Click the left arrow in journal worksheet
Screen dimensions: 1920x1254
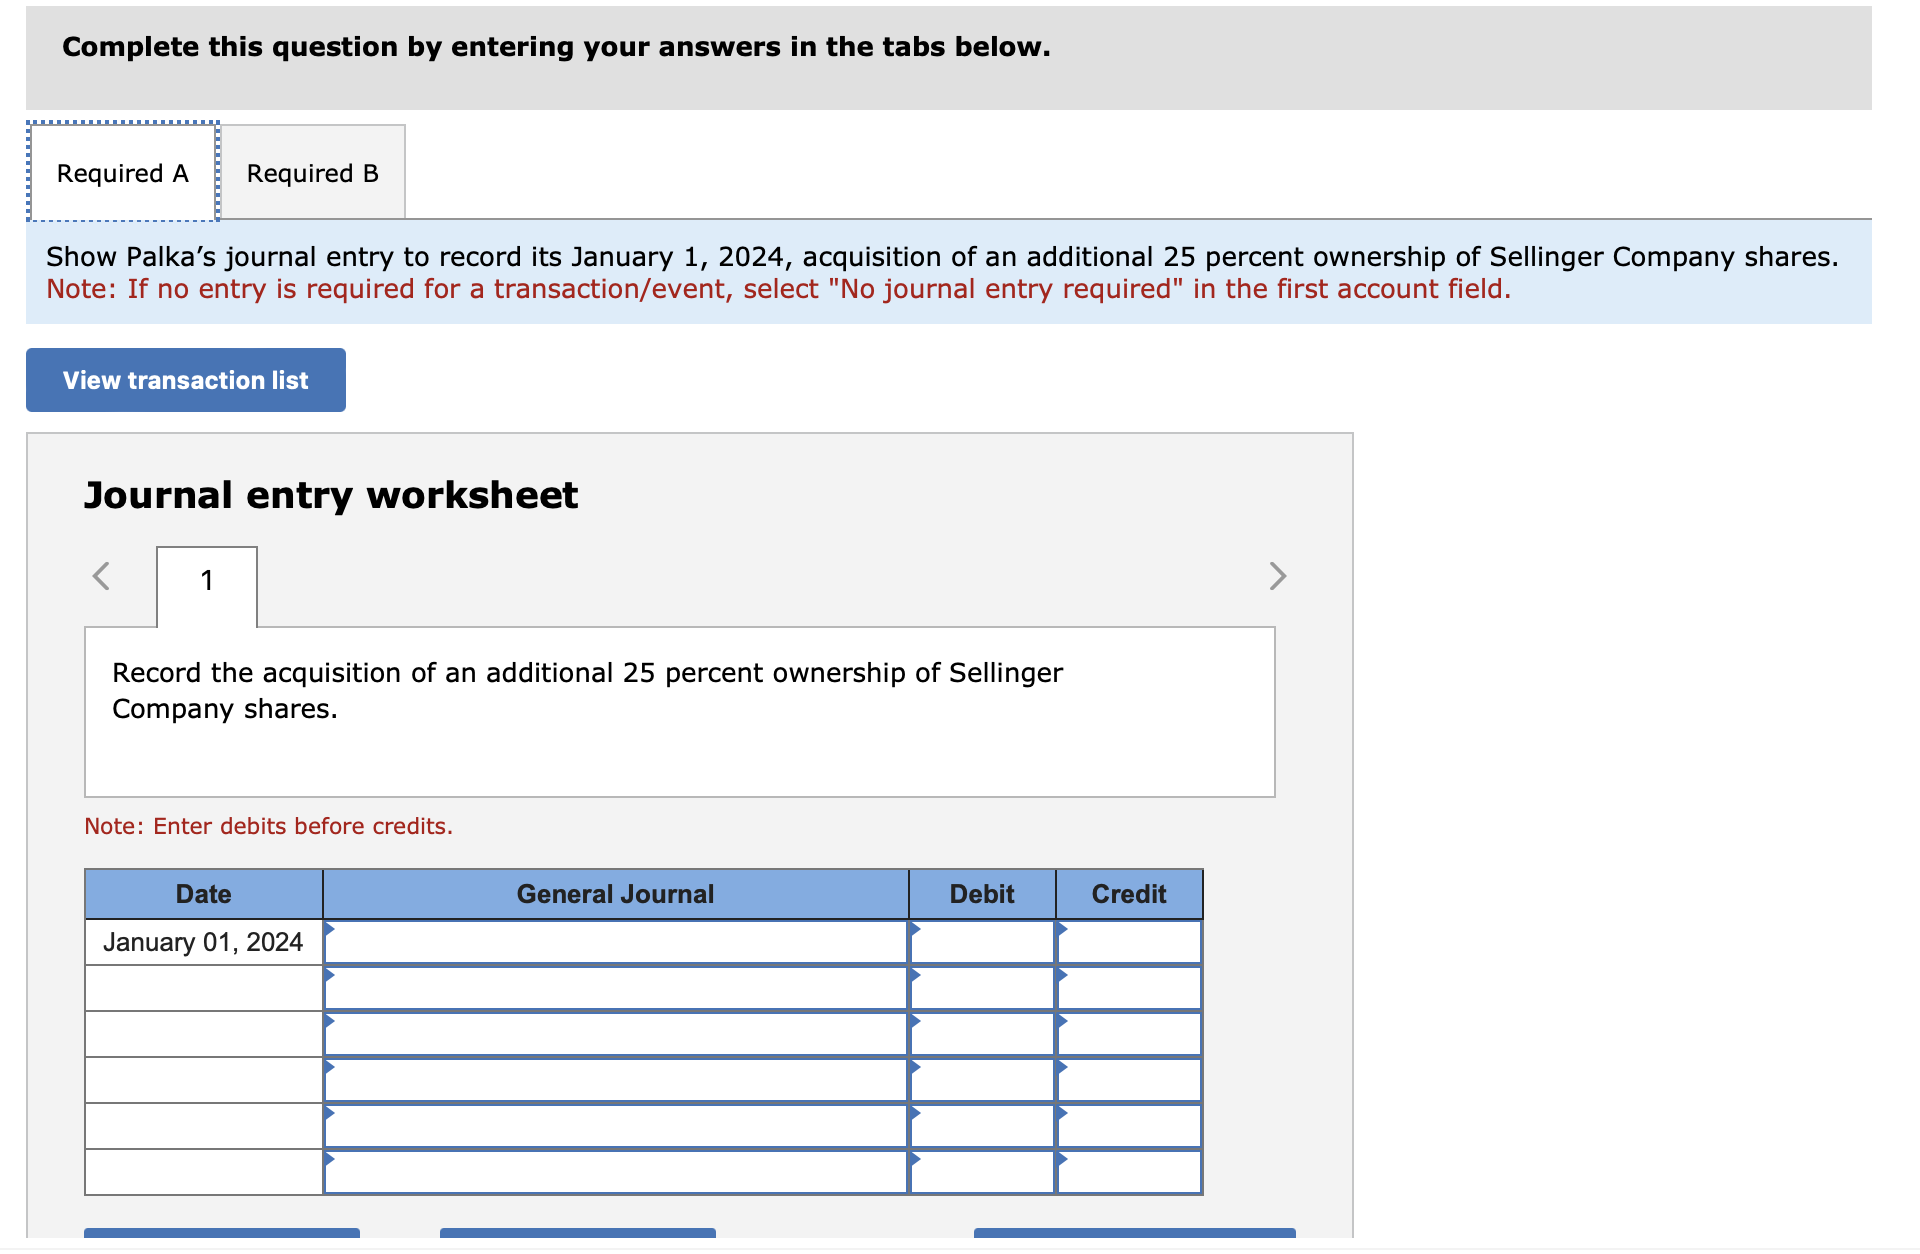pyautogui.click(x=101, y=576)
